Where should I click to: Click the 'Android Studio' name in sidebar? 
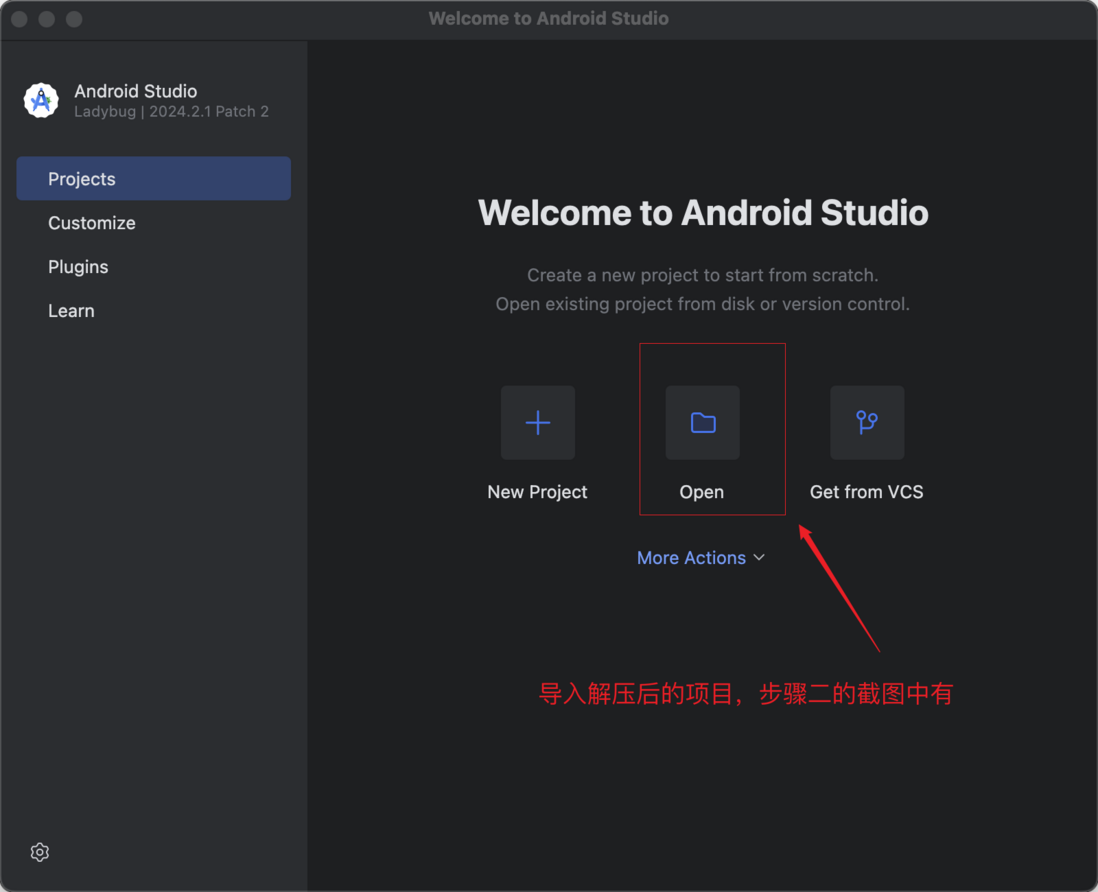[136, 91]
